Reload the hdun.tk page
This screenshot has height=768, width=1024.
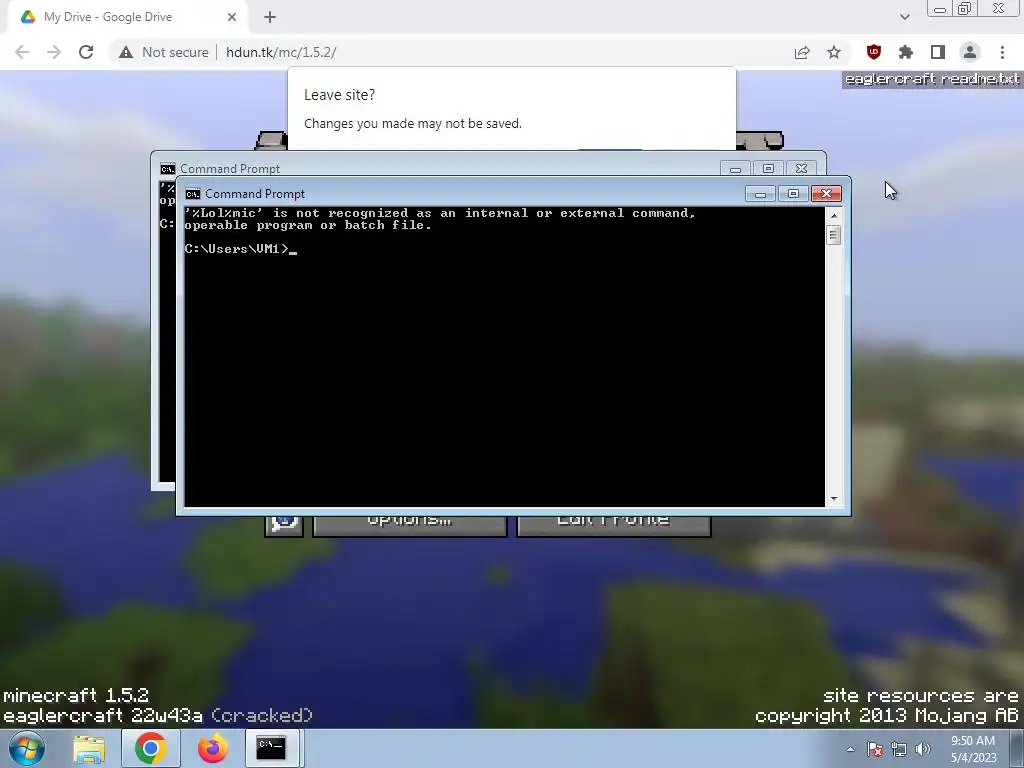(86, 52)
